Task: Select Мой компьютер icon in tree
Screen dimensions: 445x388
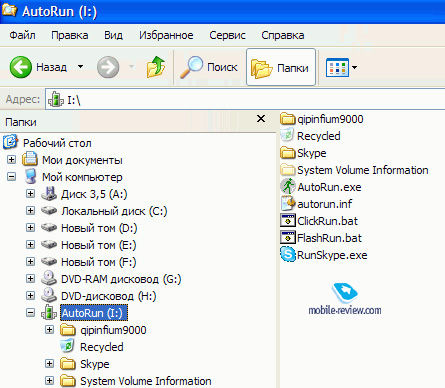Action: (31, 176)
